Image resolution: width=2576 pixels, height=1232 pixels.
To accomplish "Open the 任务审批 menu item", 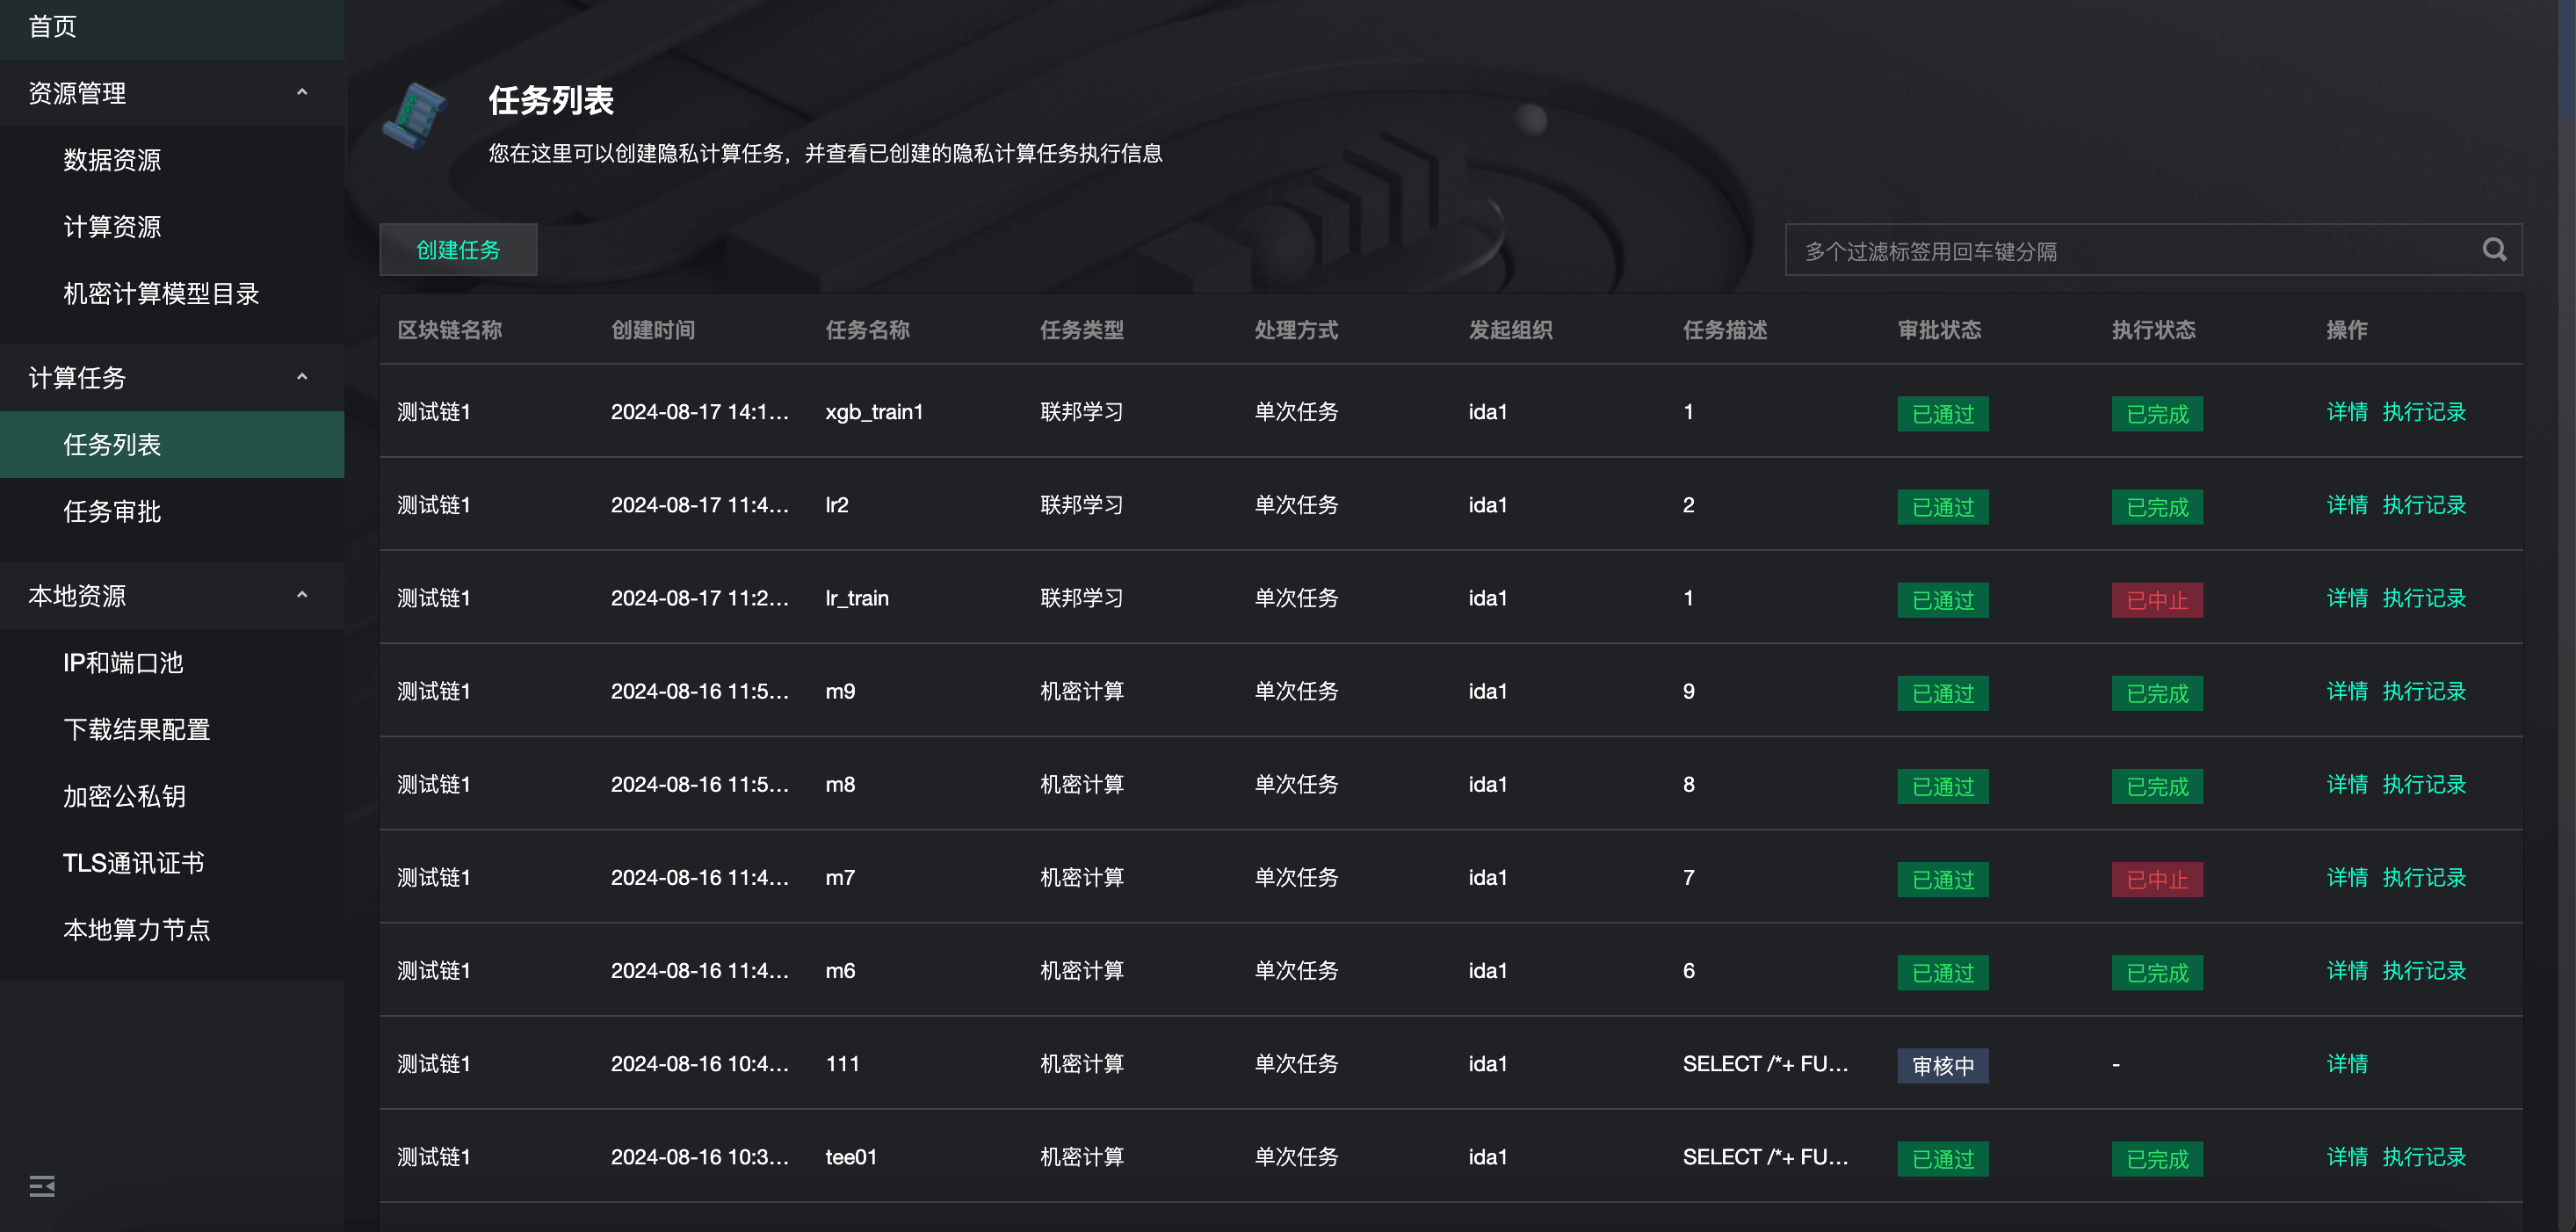I will pos(112,512).
